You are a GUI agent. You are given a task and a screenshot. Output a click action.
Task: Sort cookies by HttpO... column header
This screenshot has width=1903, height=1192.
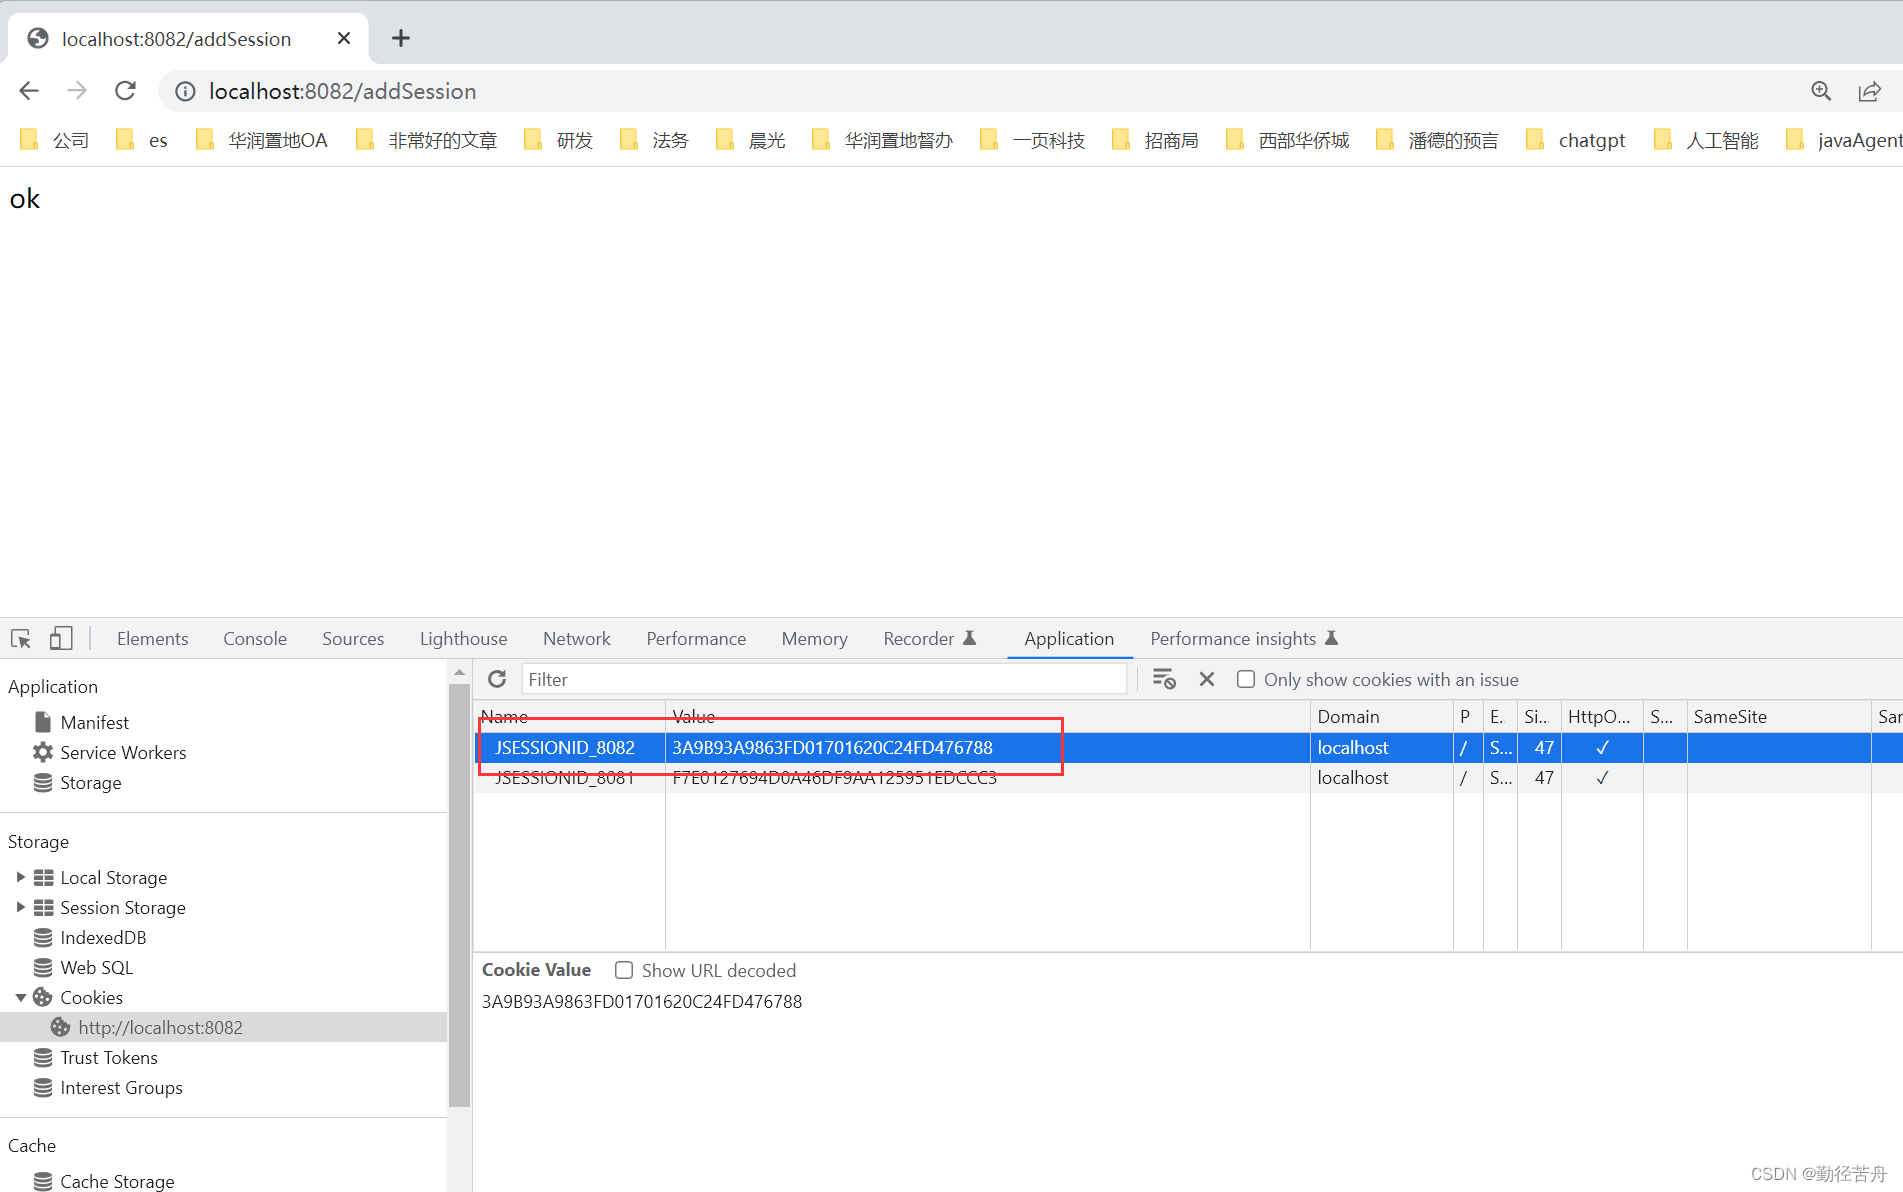[1602, 716]
